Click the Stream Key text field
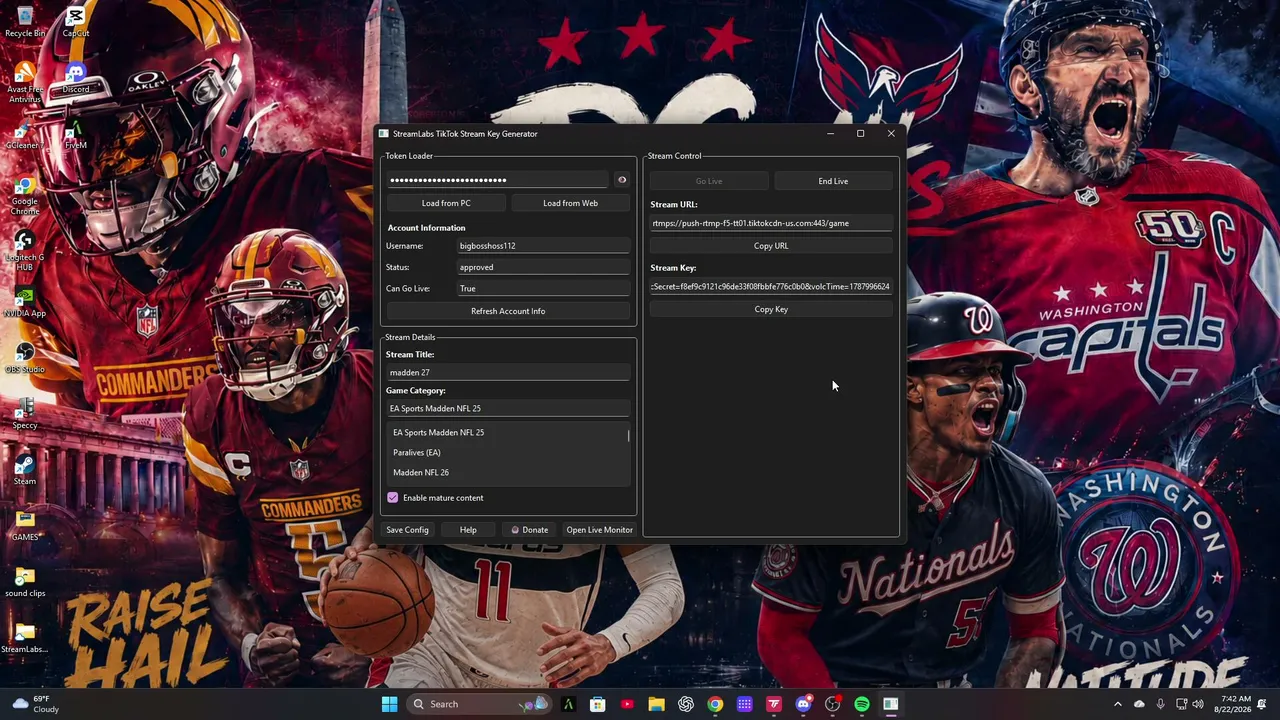1280x720 pixels. (771, 287)
